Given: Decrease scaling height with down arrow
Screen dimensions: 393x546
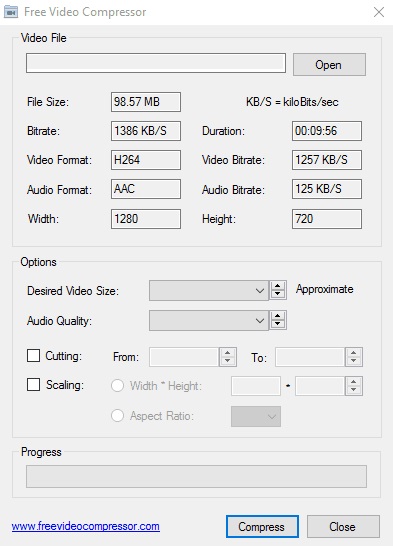Looking at the screenshot, I should pyautogui.click(x=354, y=390).
